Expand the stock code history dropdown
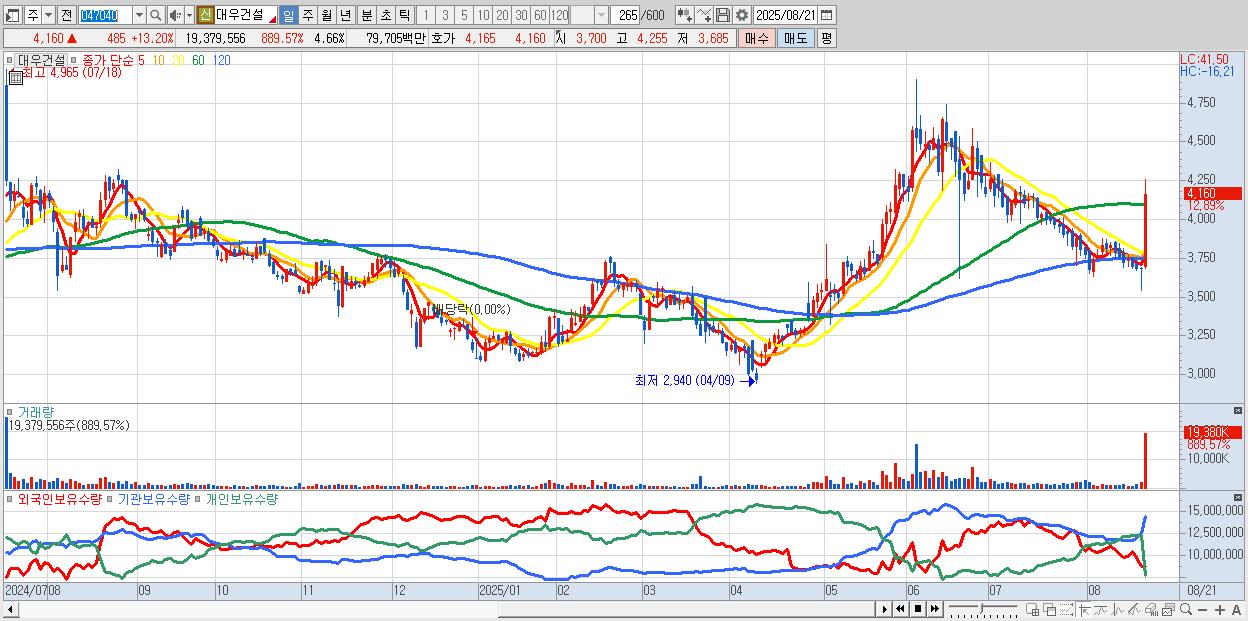The width and height of the screenshot is (1248, 621). 139,15
